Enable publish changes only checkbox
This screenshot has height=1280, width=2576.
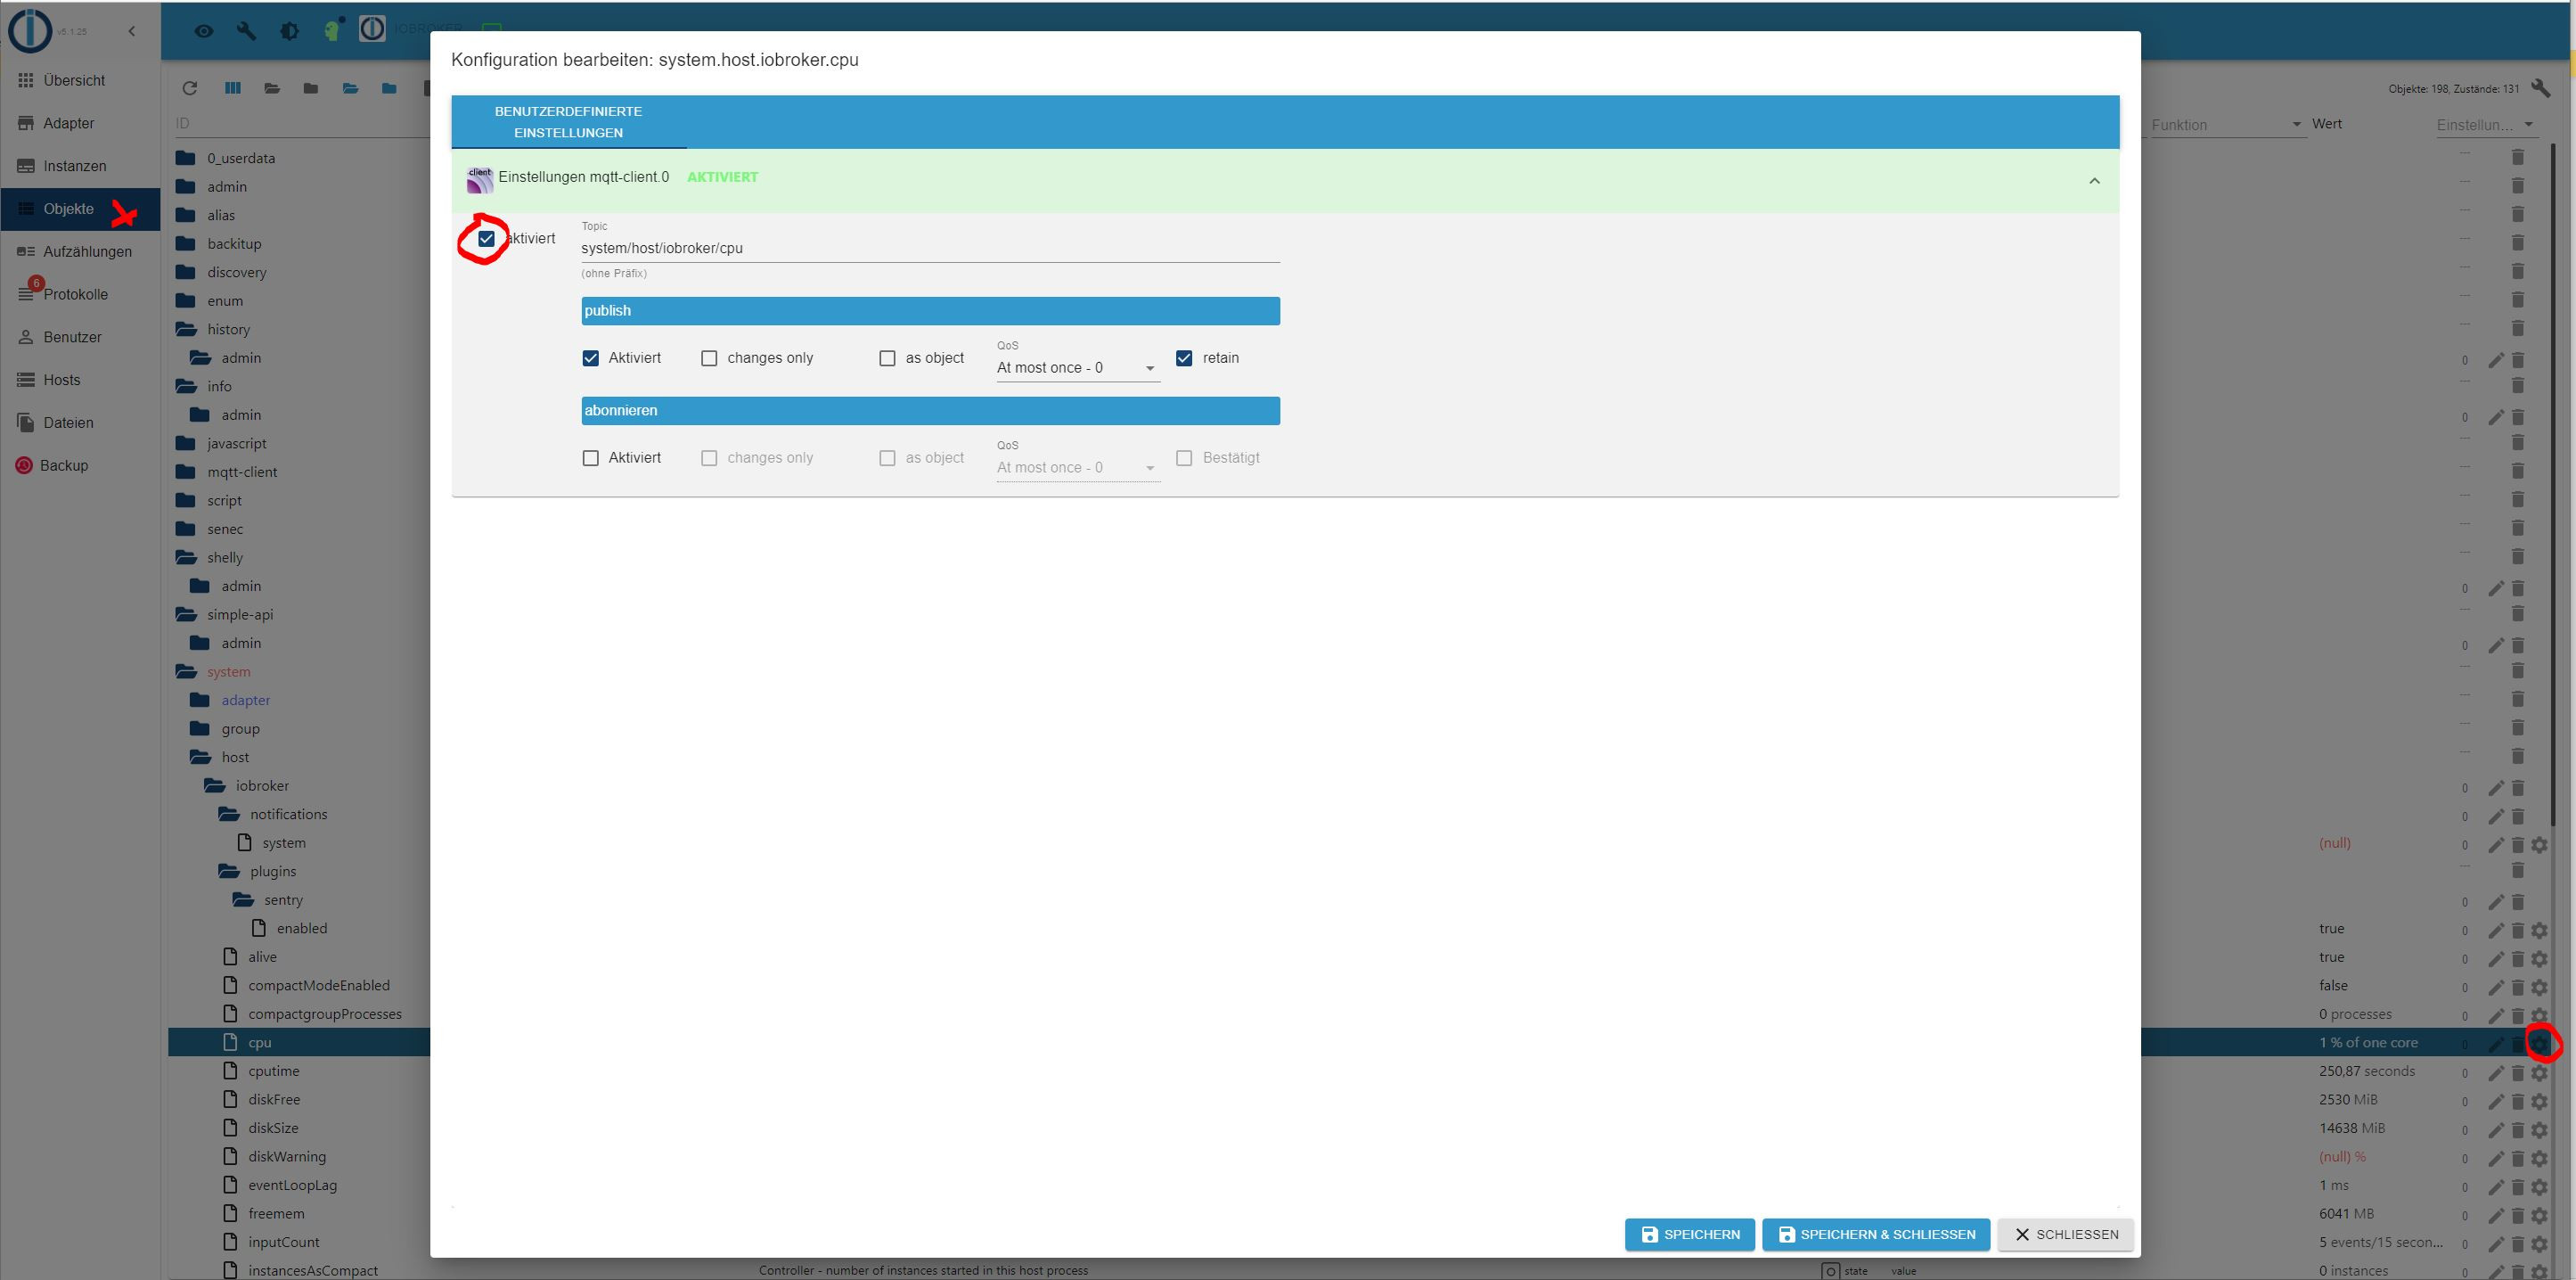tap(709, 358)
